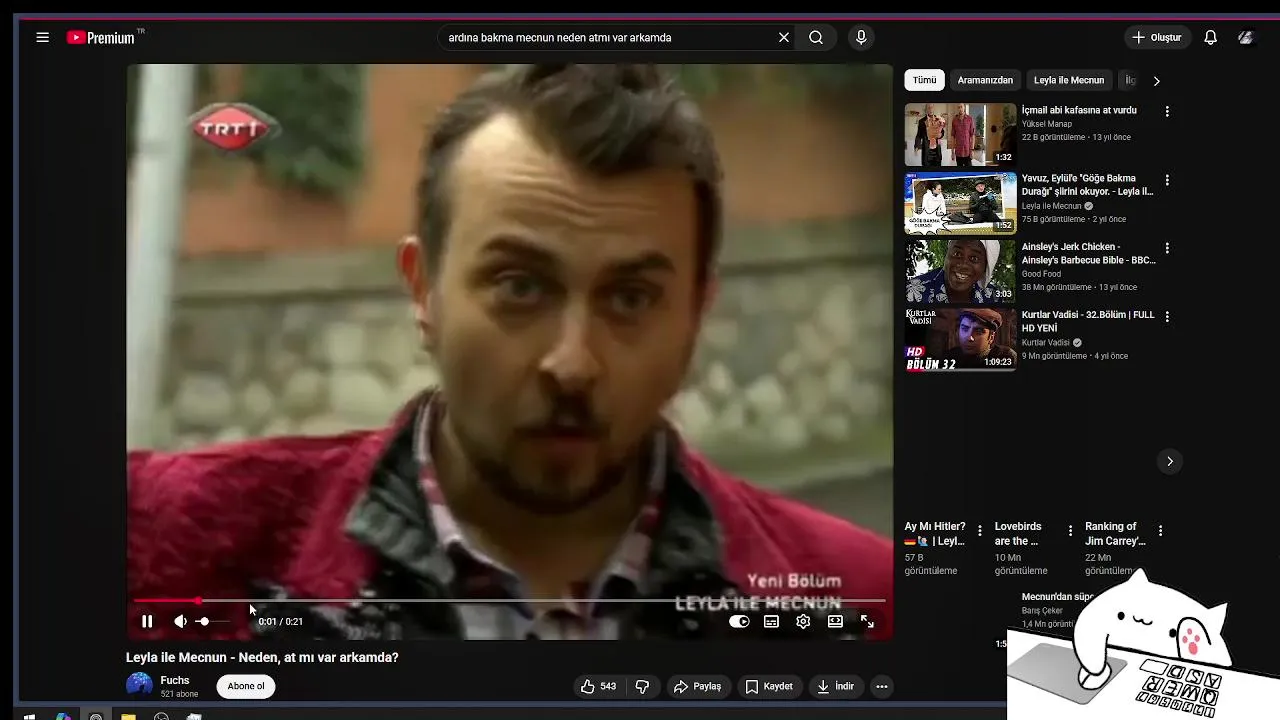Open the player settings gear
Image resolution: width=1280 pixels, height=720 pixels.
[803, 621]
